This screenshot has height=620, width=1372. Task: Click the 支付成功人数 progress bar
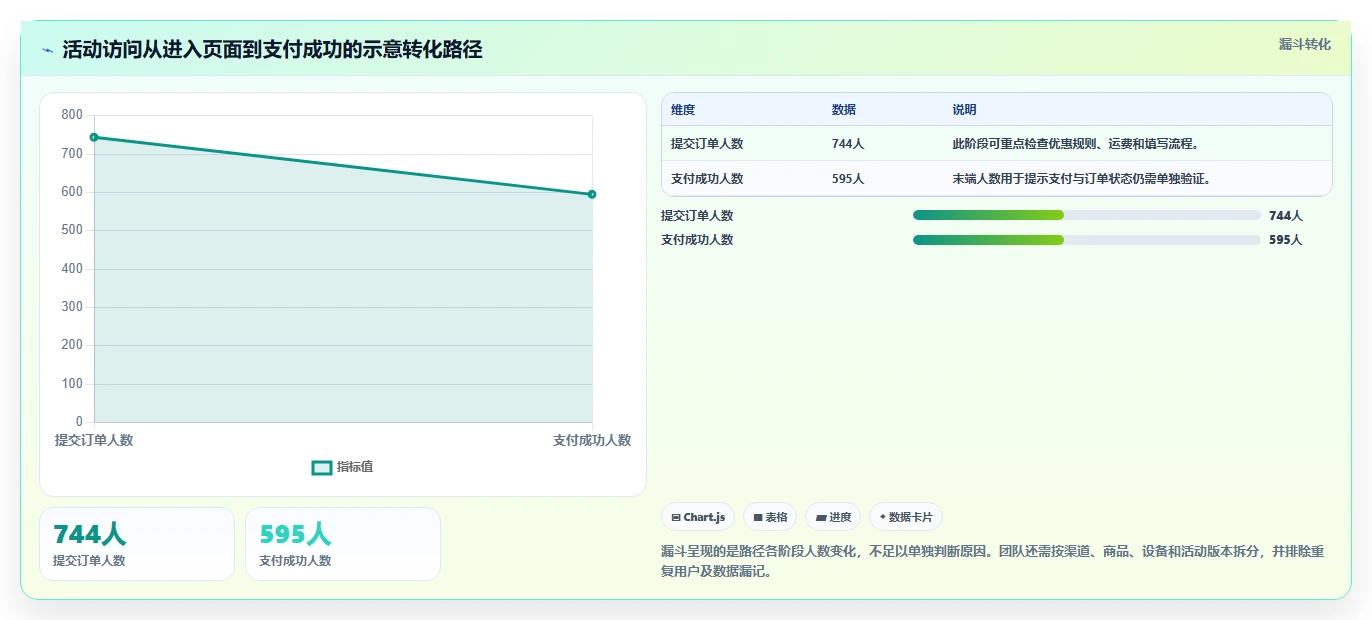tap(1086, 240)
